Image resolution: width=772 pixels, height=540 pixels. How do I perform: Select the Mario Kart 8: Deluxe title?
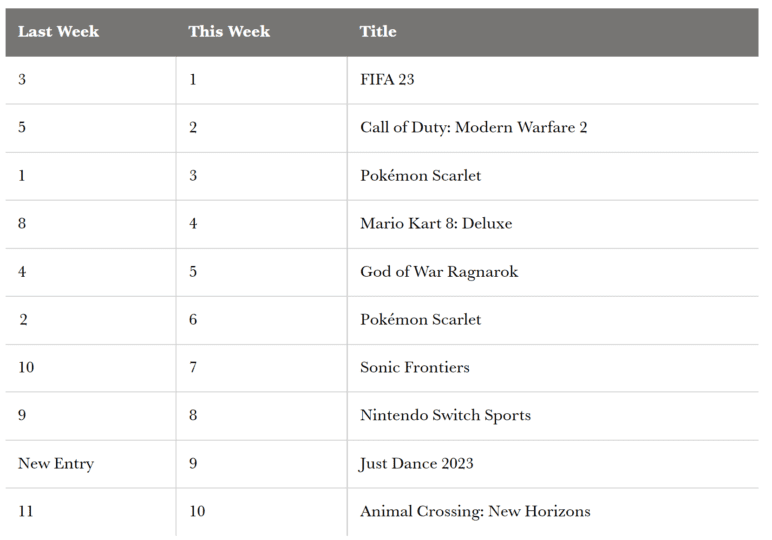[x=436, y=223]
